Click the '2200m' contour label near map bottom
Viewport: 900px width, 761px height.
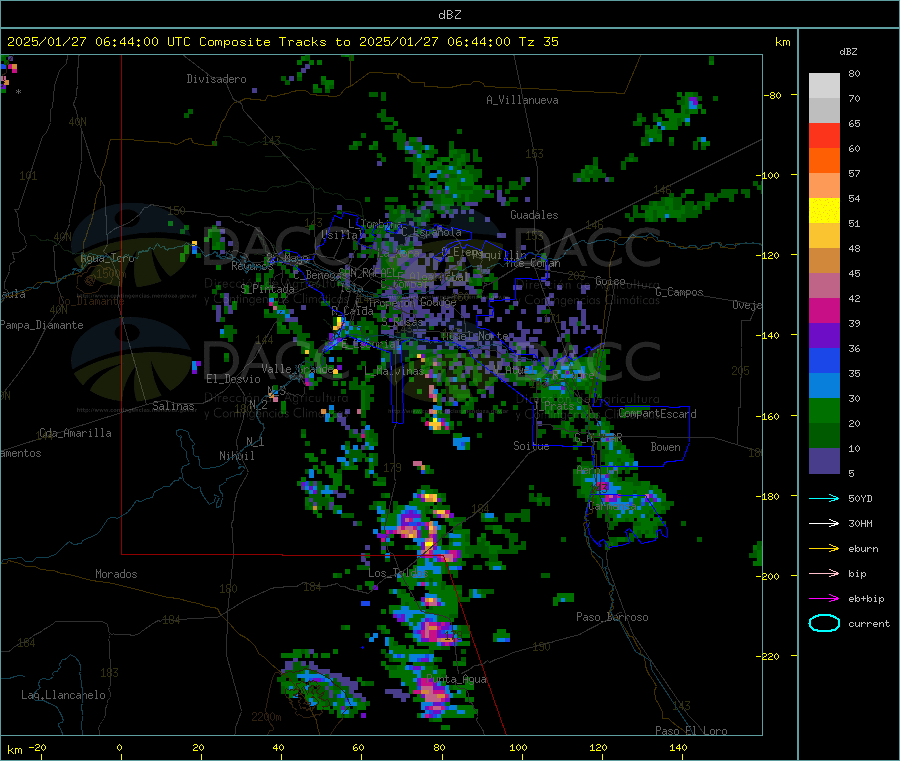[266, 717]
